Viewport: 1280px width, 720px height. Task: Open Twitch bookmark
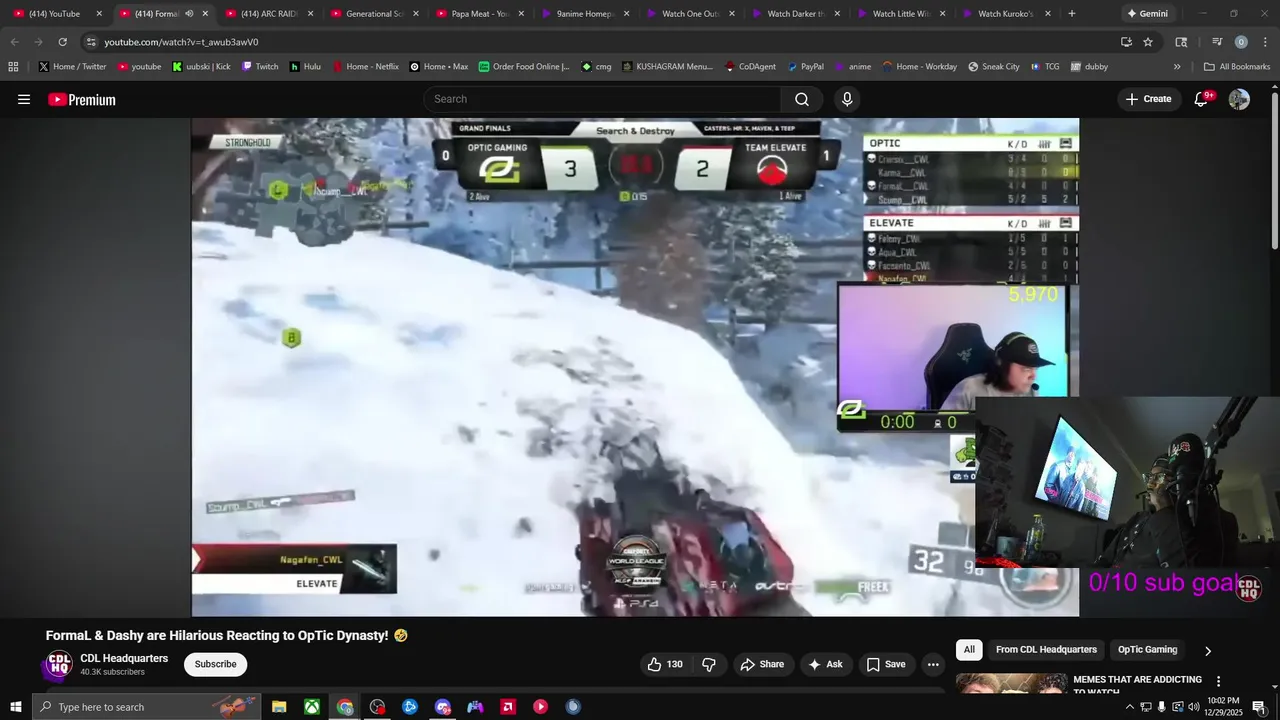pyautogui.click(x=260, y=67)
